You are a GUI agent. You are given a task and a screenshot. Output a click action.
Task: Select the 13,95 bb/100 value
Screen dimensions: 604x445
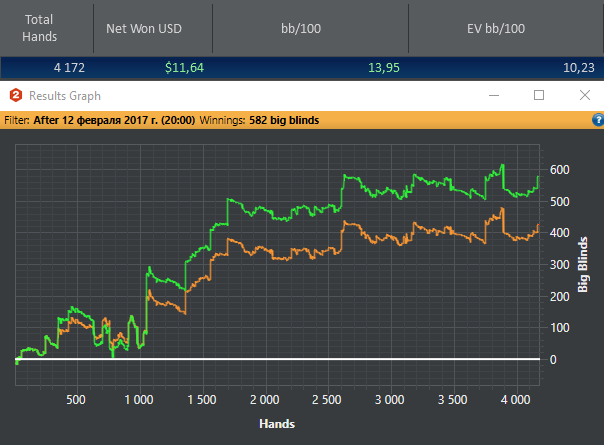tap(384, 68)
